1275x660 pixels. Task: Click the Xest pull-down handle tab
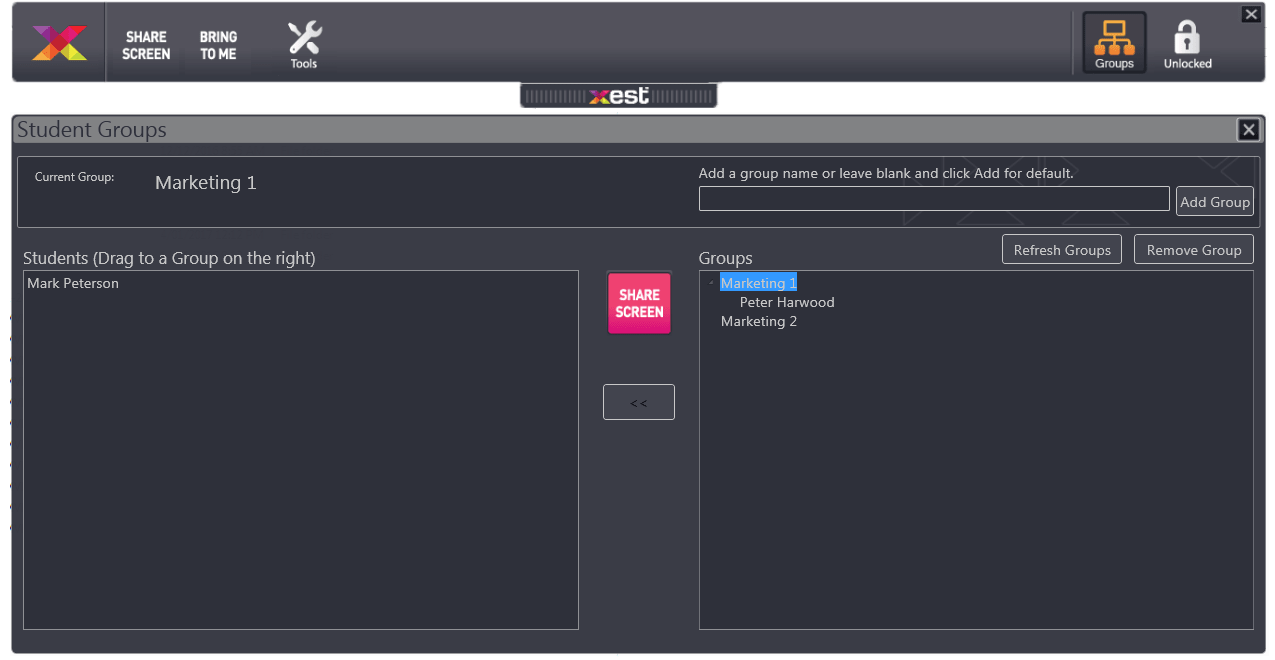point(619,96)
